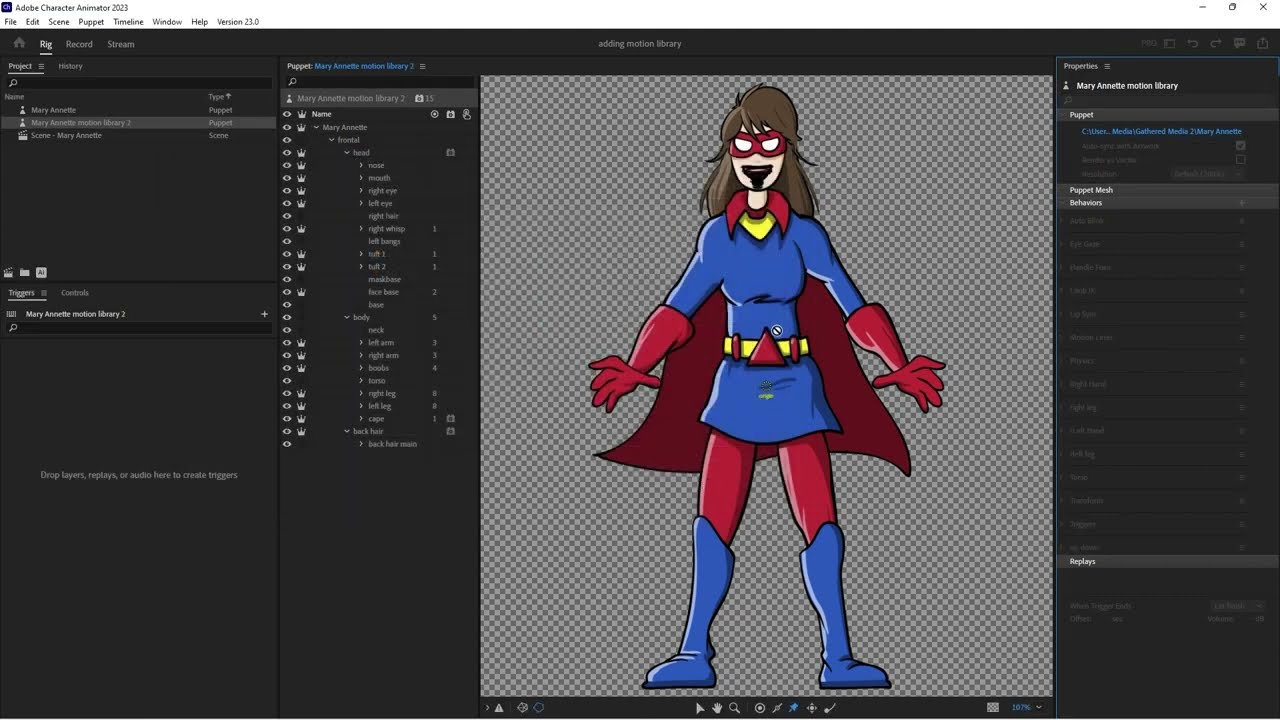This screenshot has width=1280, height=720.
Task: Expand the right eye layer
Action: coord(361,191)
